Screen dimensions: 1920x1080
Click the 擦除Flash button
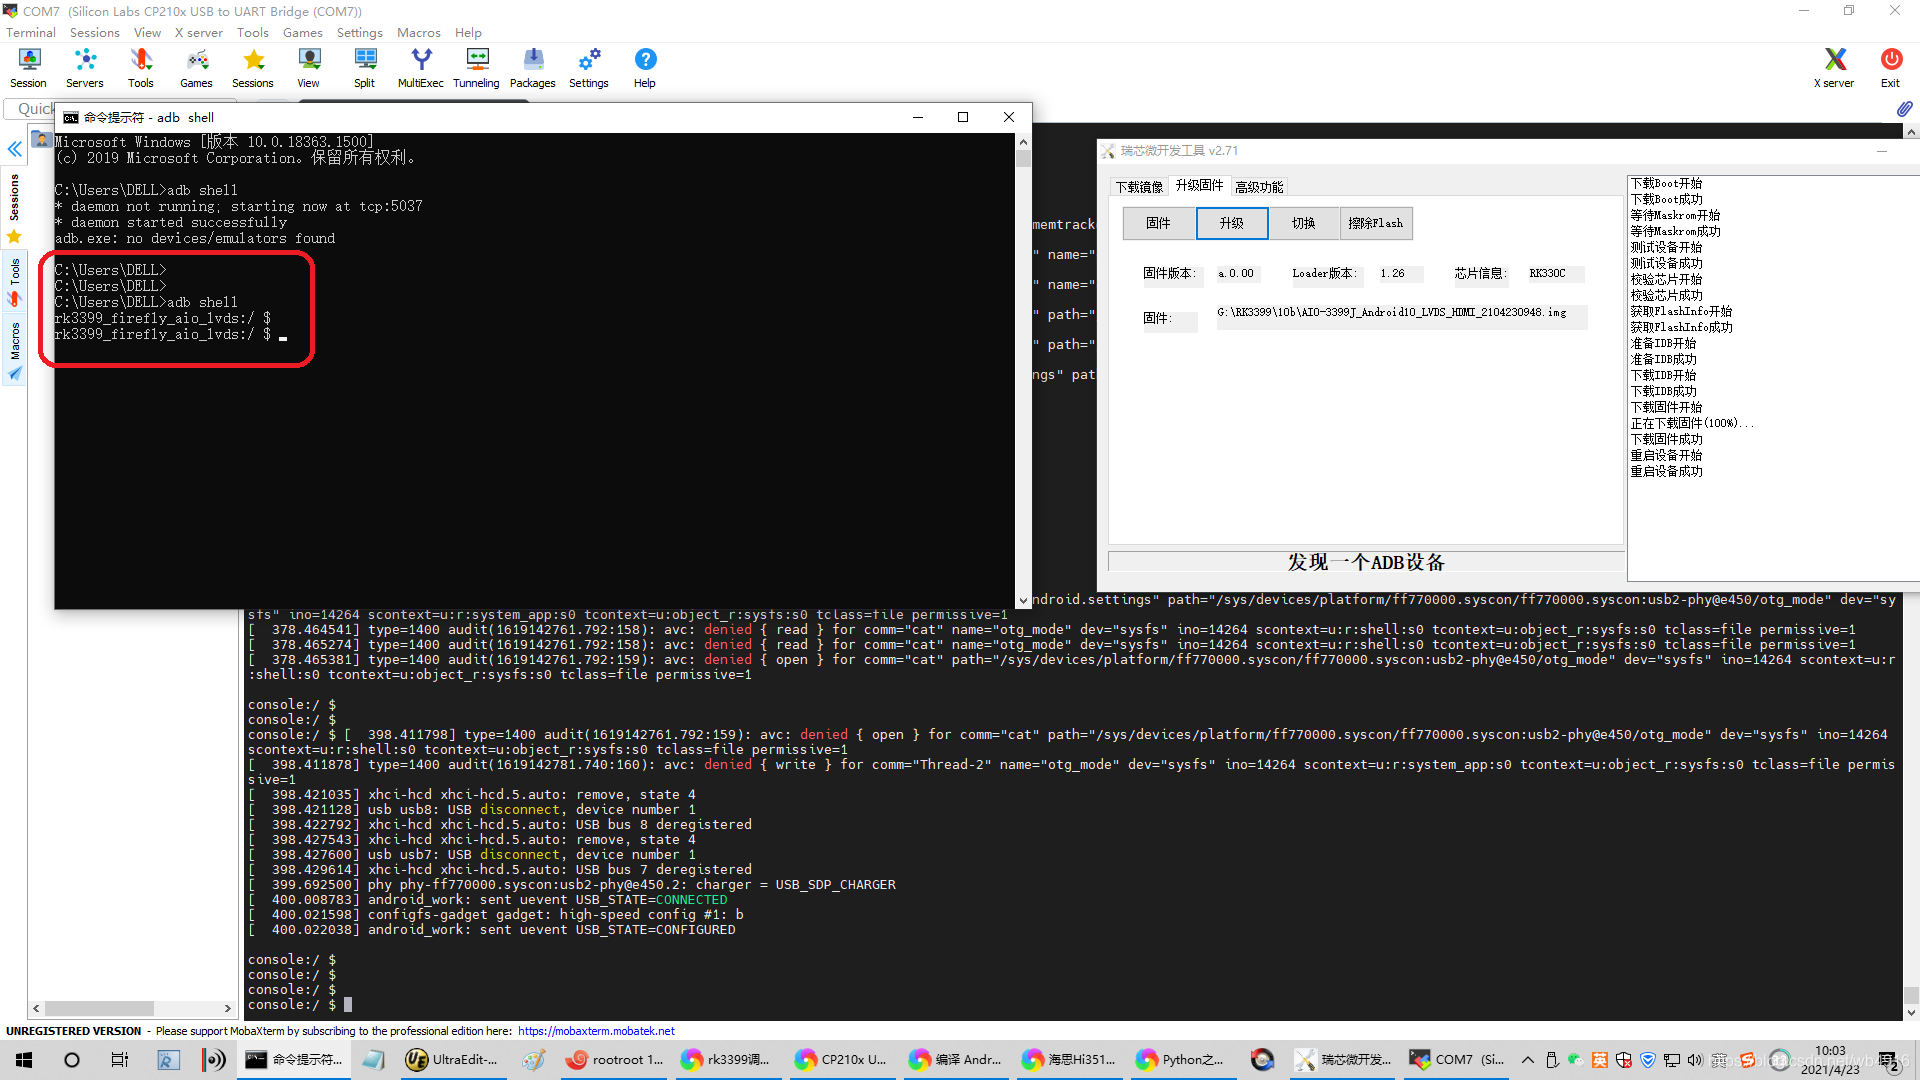(x=1375, y=223)
